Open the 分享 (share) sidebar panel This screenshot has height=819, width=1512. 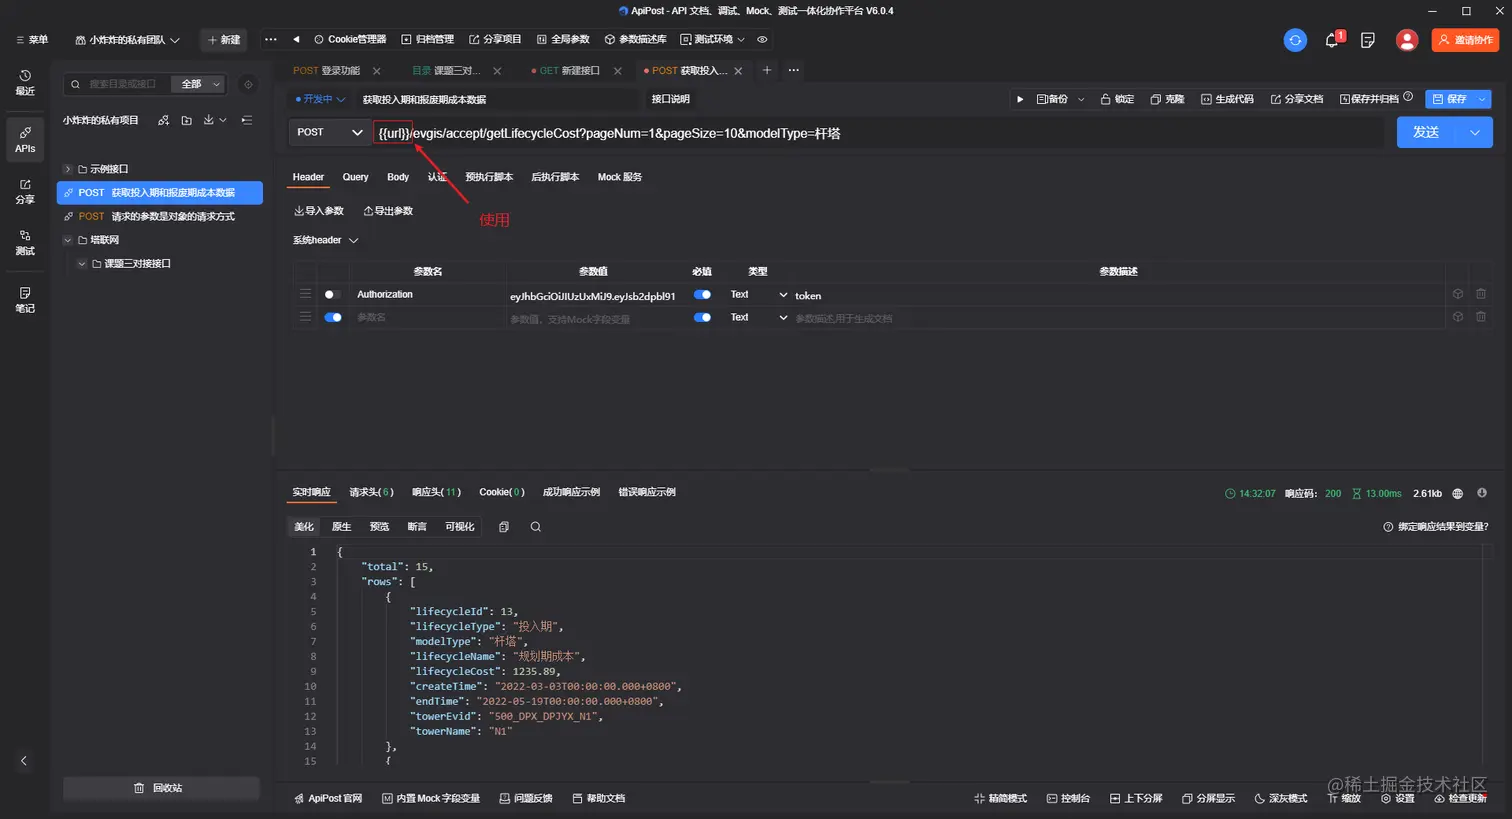point(25,191)
